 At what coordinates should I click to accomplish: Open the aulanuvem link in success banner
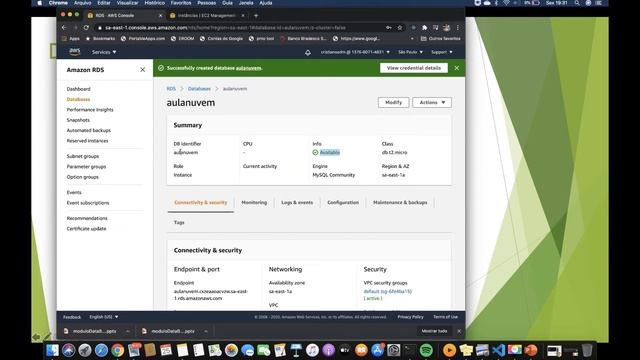coord(249,68)
